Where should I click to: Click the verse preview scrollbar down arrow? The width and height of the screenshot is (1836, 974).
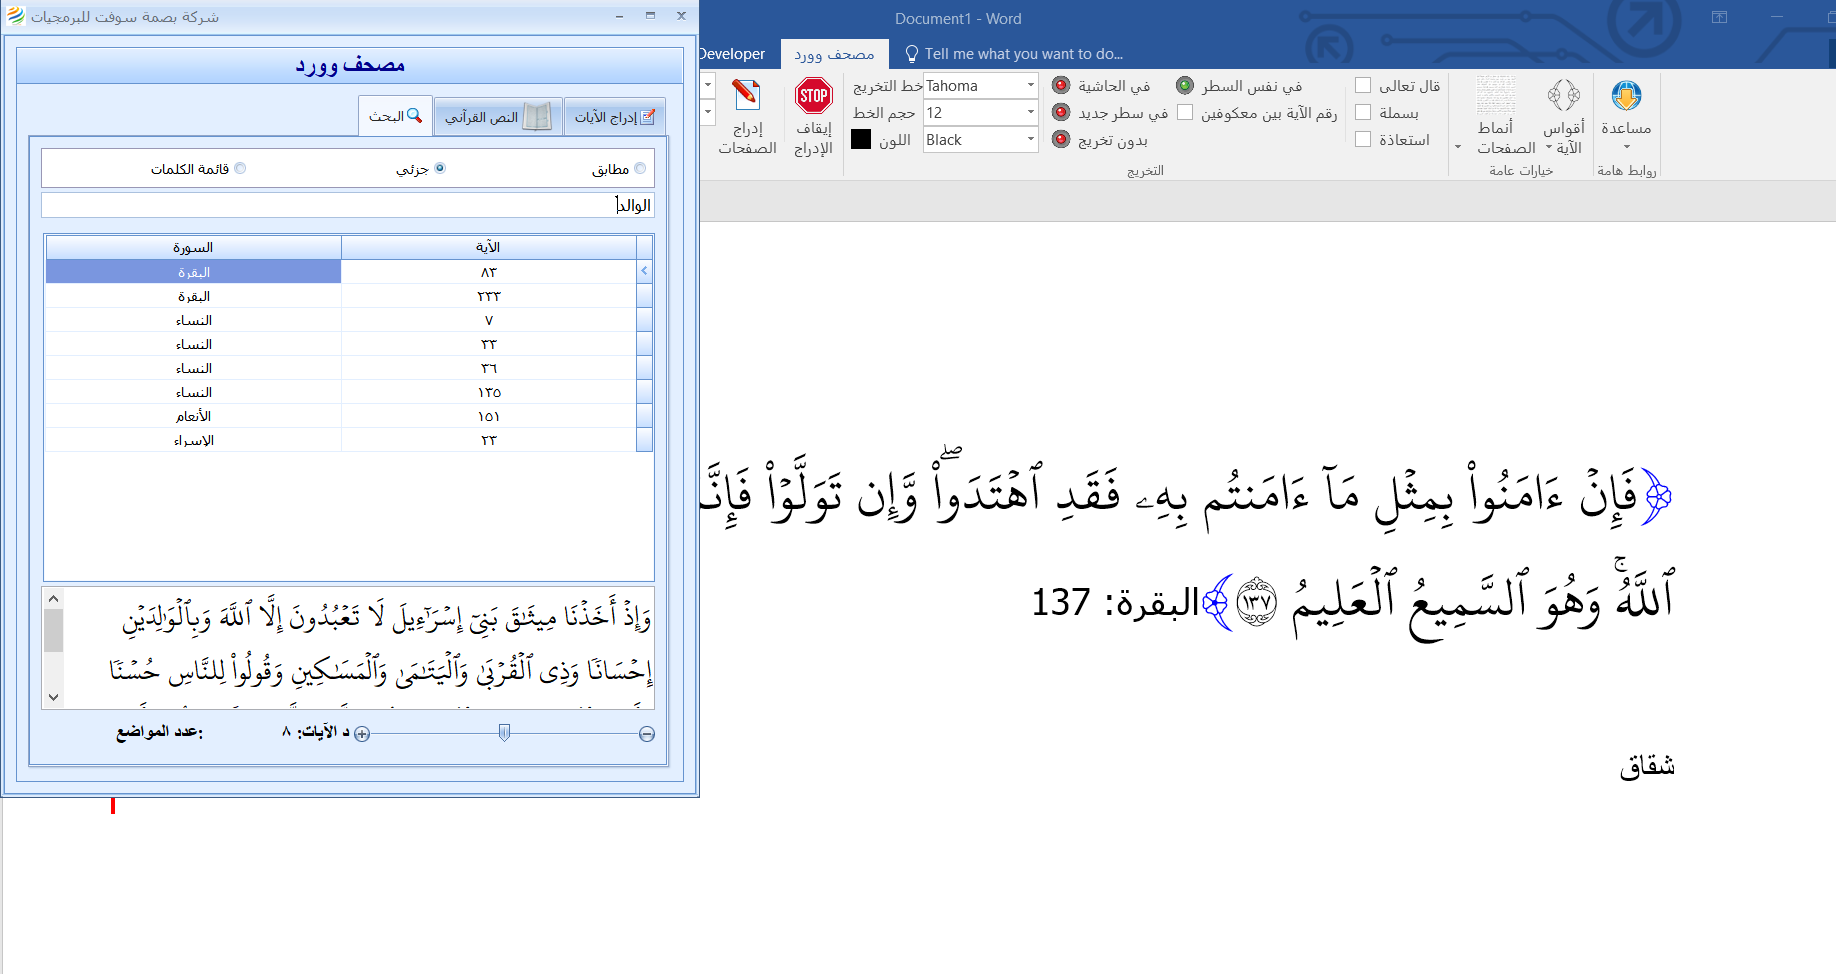tap(54, 697)
